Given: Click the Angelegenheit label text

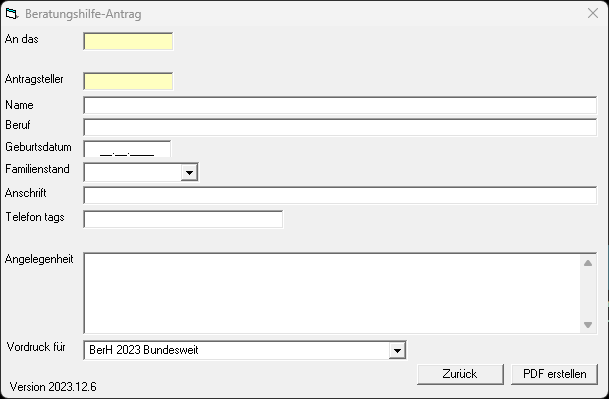Looking at the screenshot, I should [39, 260].
